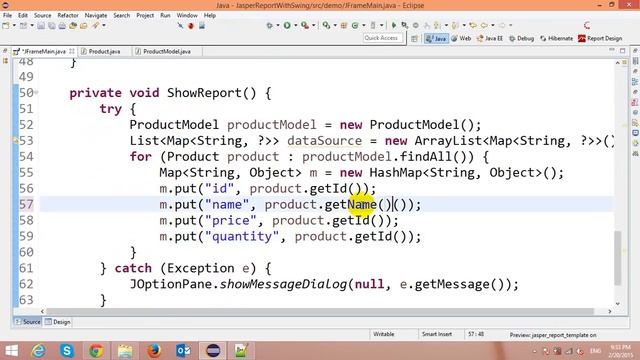Click the warning marker on line 53
Image resolution: width=640 pixels, height=360 pixels.
[x=16, y=141]
